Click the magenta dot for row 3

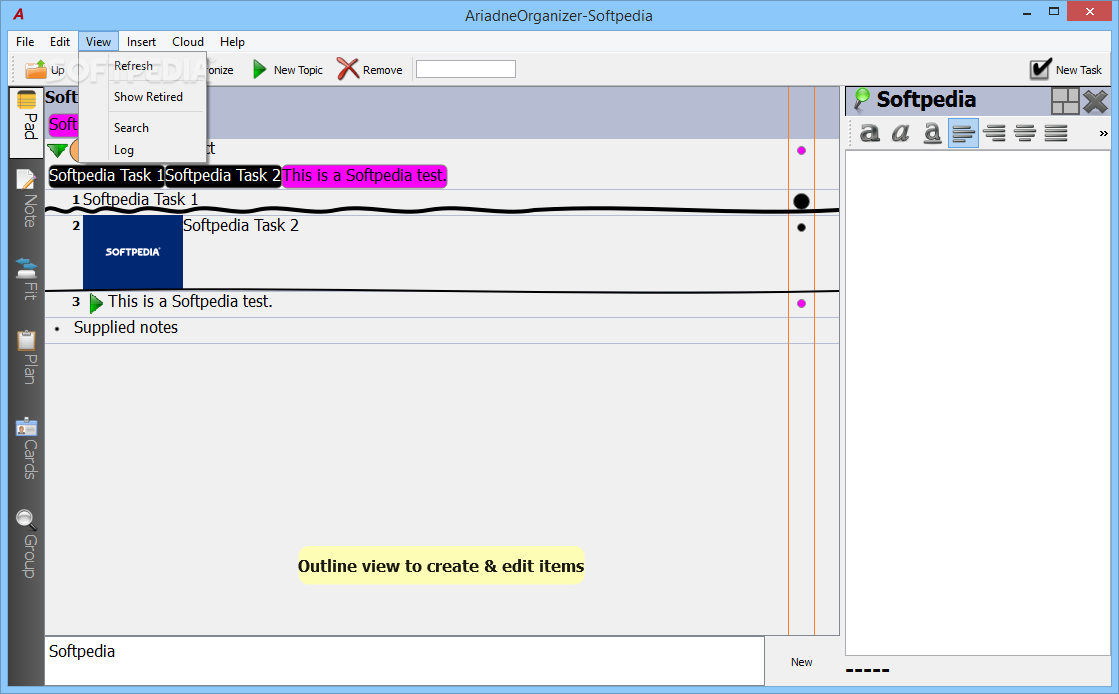(801, 303)
